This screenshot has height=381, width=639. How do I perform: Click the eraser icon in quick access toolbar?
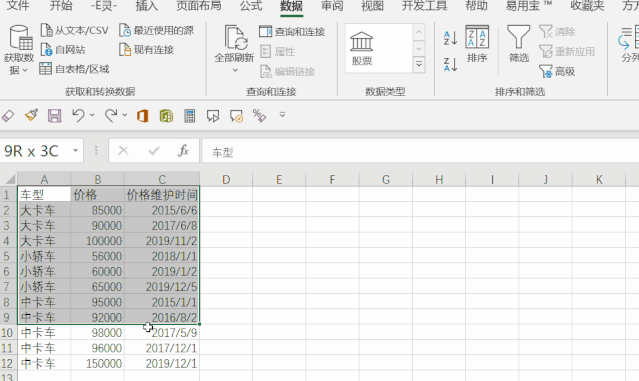click(8, 116)
